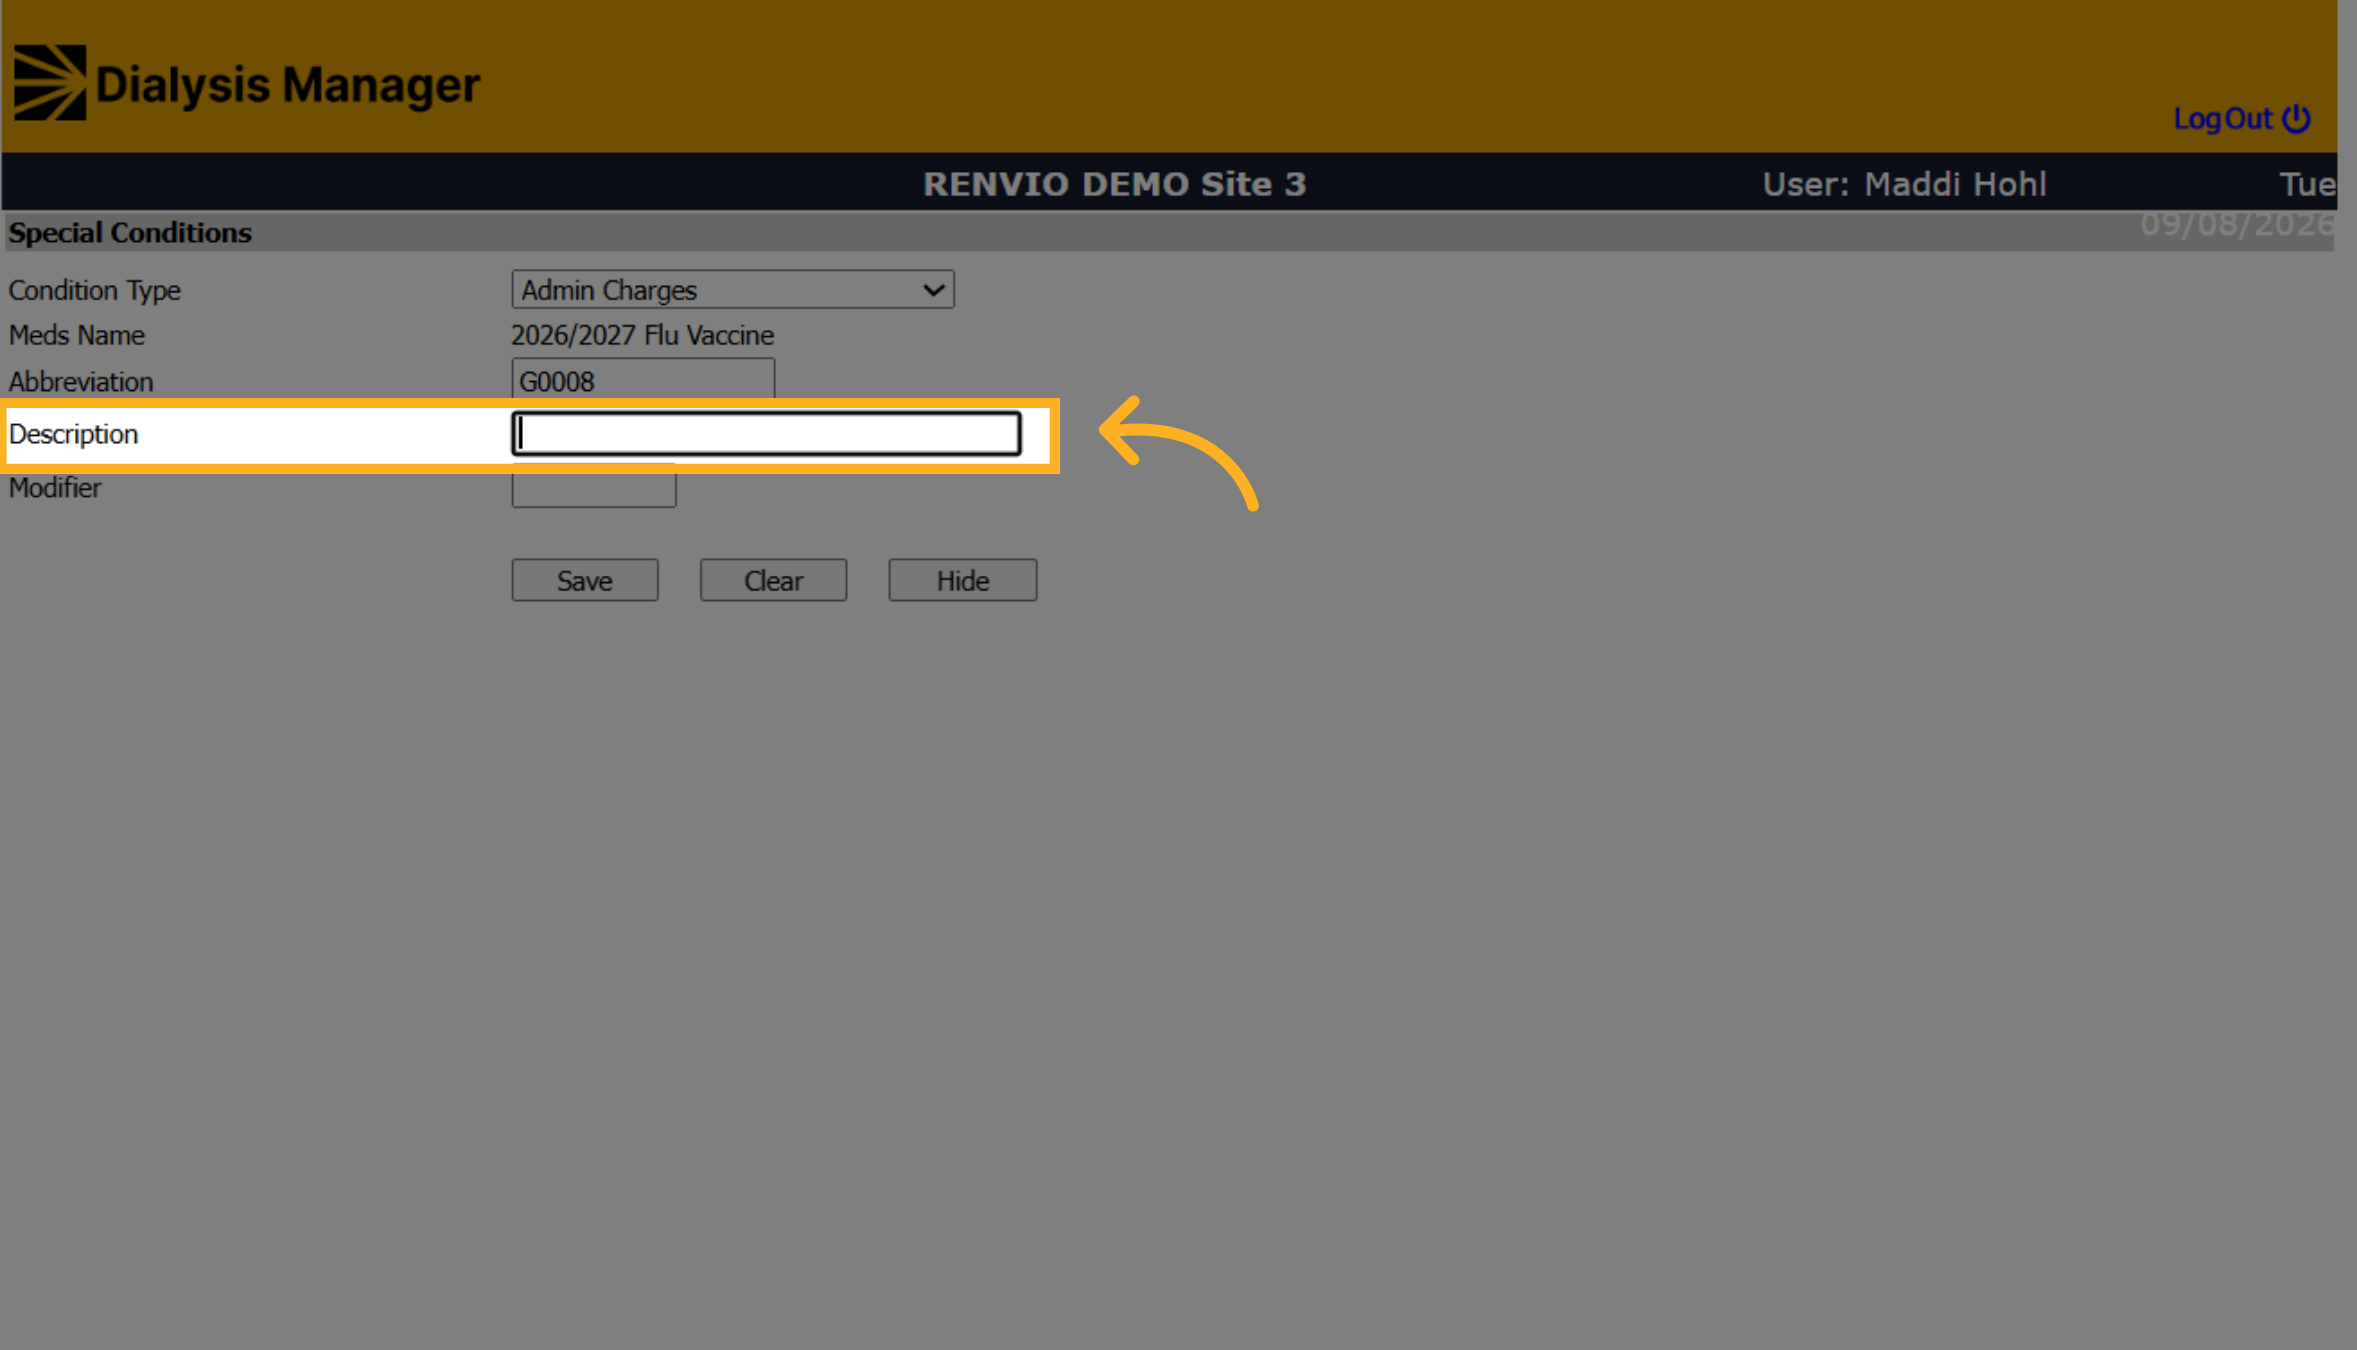Click the "User: Maddi Hohl" label
The image size is (2357, 1350).
pyautogui.click(x=1905, y=184)
